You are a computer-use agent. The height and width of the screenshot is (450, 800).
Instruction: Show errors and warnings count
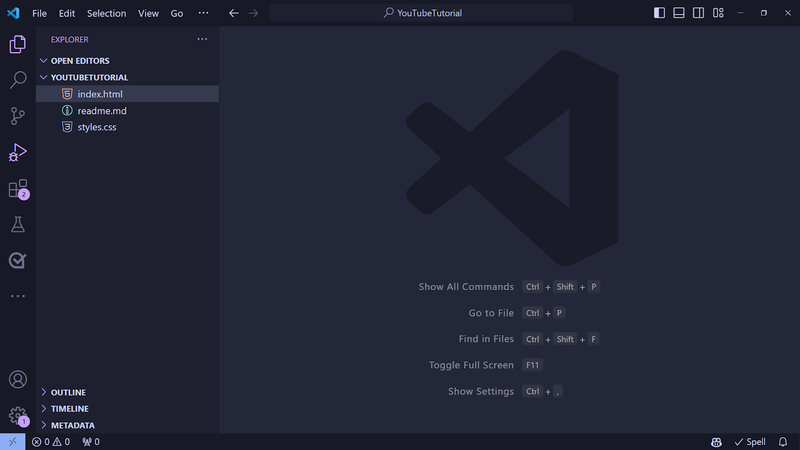pyautogui.click(x=51, y=442)
